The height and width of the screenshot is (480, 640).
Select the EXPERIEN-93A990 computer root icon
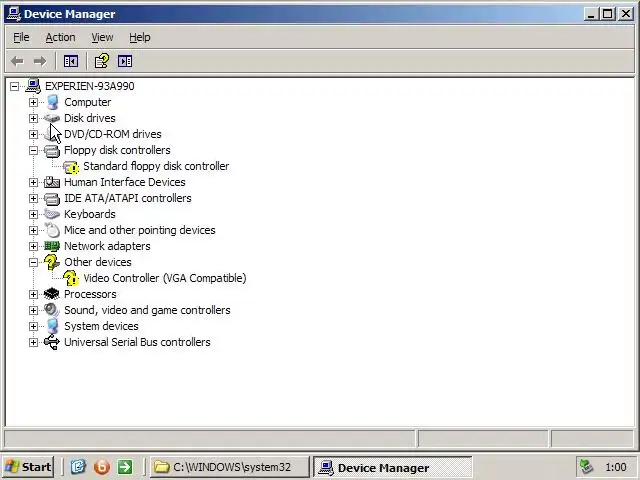(x=33, y=86)
